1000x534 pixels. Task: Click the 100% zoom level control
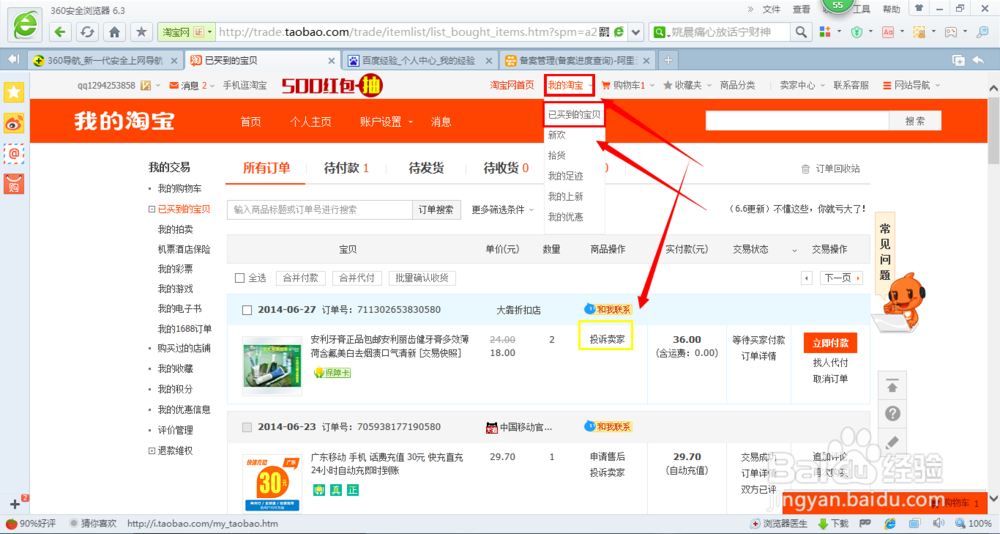coord(973,523)
